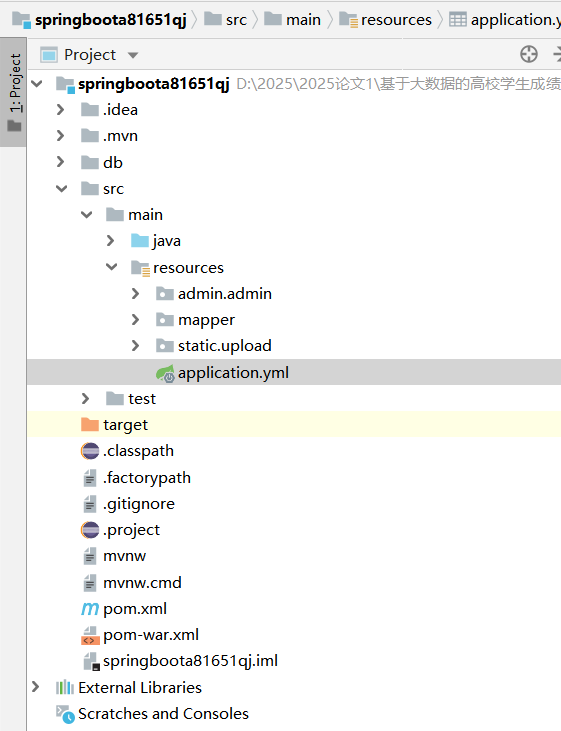Select the target folder name

point(125,425)
